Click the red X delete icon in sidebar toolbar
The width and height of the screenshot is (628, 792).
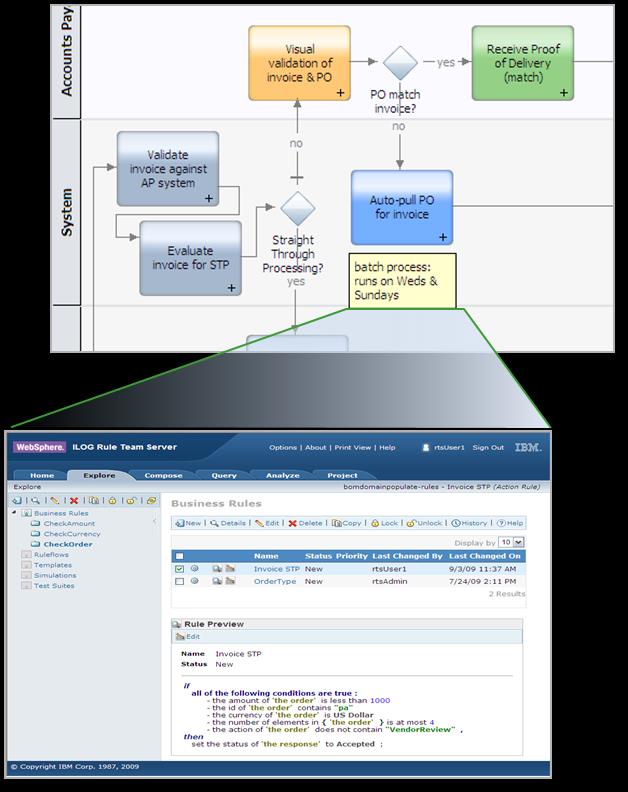[74, 501]
